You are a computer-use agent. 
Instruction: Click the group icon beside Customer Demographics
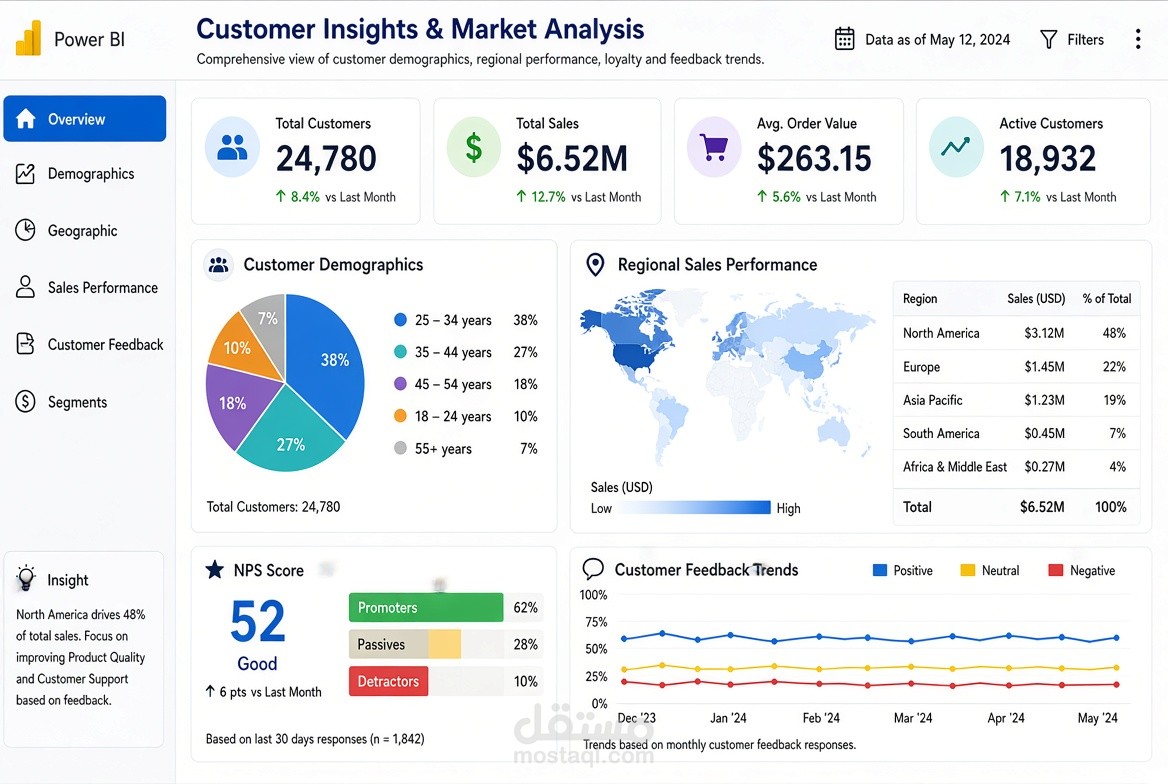point(218,265)
